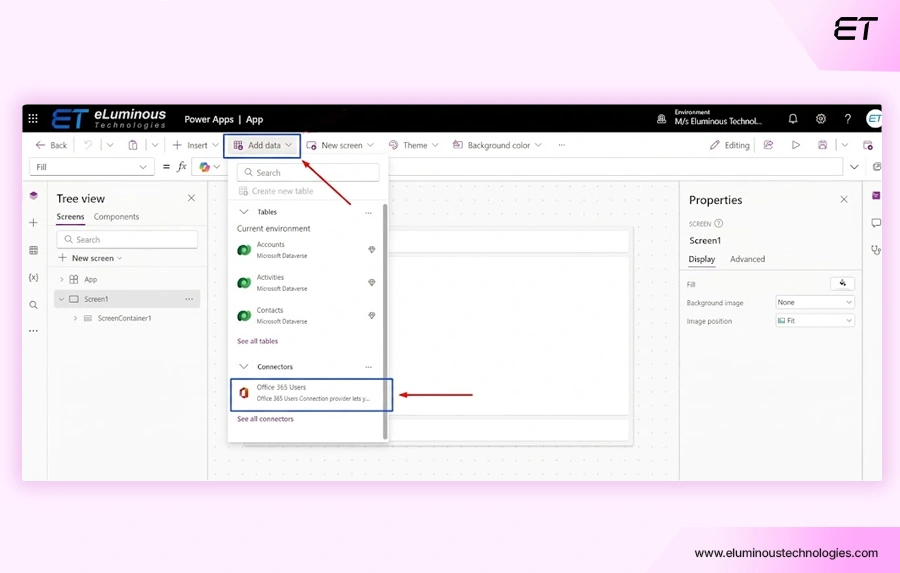Image resolution: width=900 pixels, height=573 pixels.
Task: Open the Variables icon in sidebar
Action: [x=33, y=277]
